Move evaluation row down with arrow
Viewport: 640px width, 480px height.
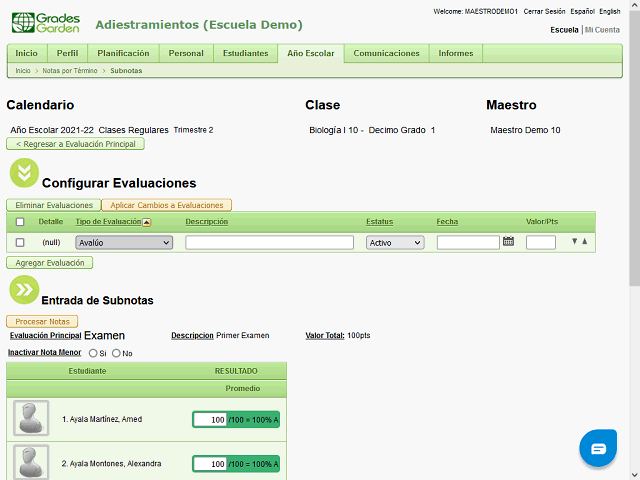coord(574,241)
